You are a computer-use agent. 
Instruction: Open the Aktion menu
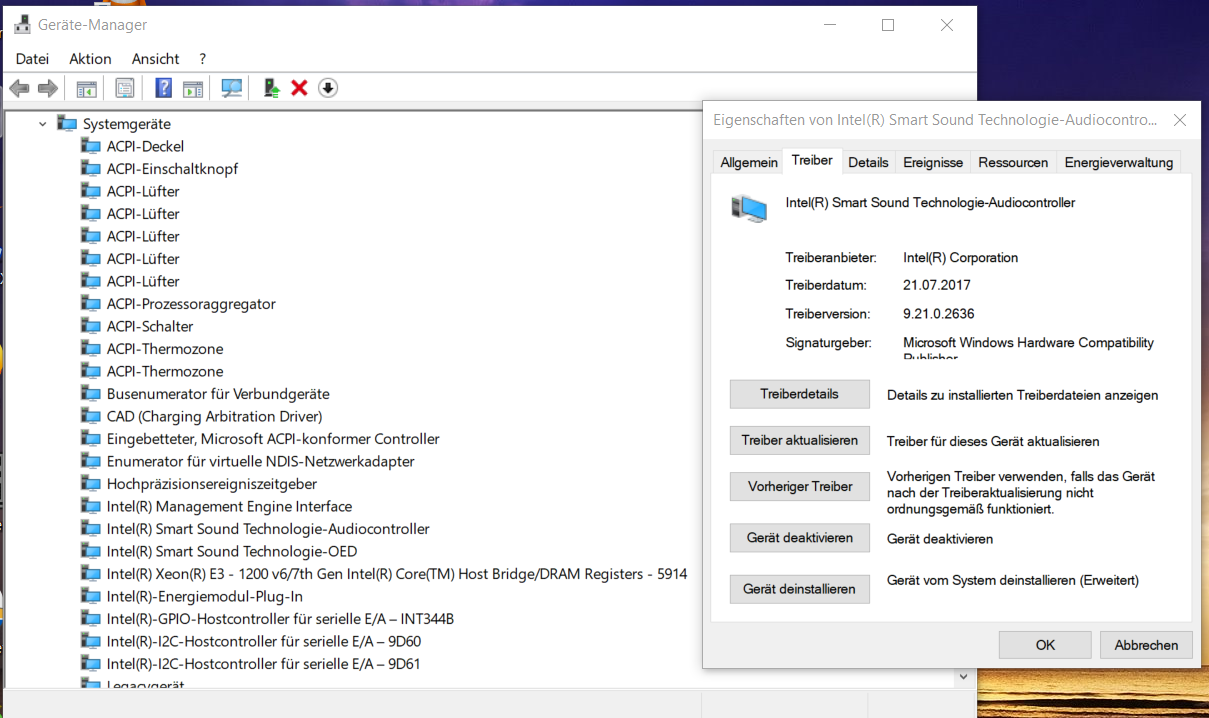[90, 59]
